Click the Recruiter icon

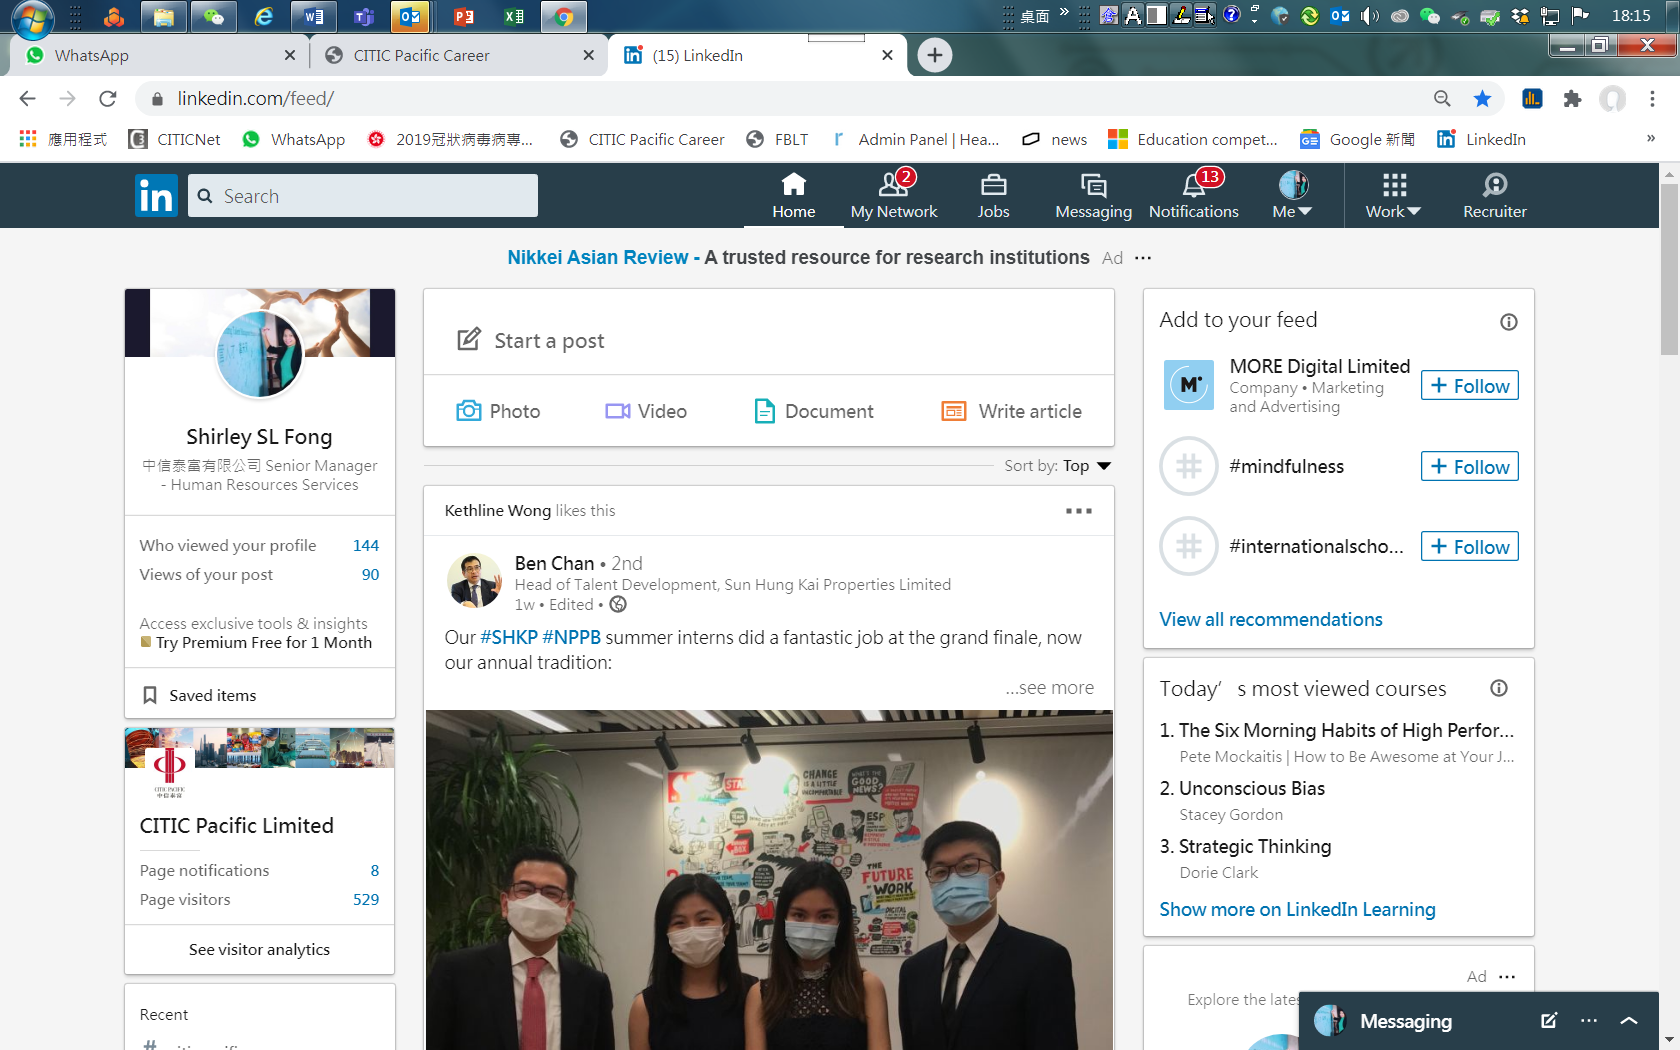coord(1494,186)
